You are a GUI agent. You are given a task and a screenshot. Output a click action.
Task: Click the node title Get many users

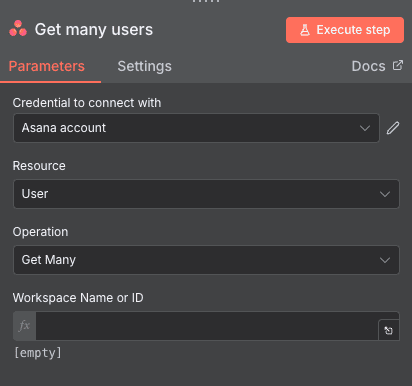coord(94,30)
